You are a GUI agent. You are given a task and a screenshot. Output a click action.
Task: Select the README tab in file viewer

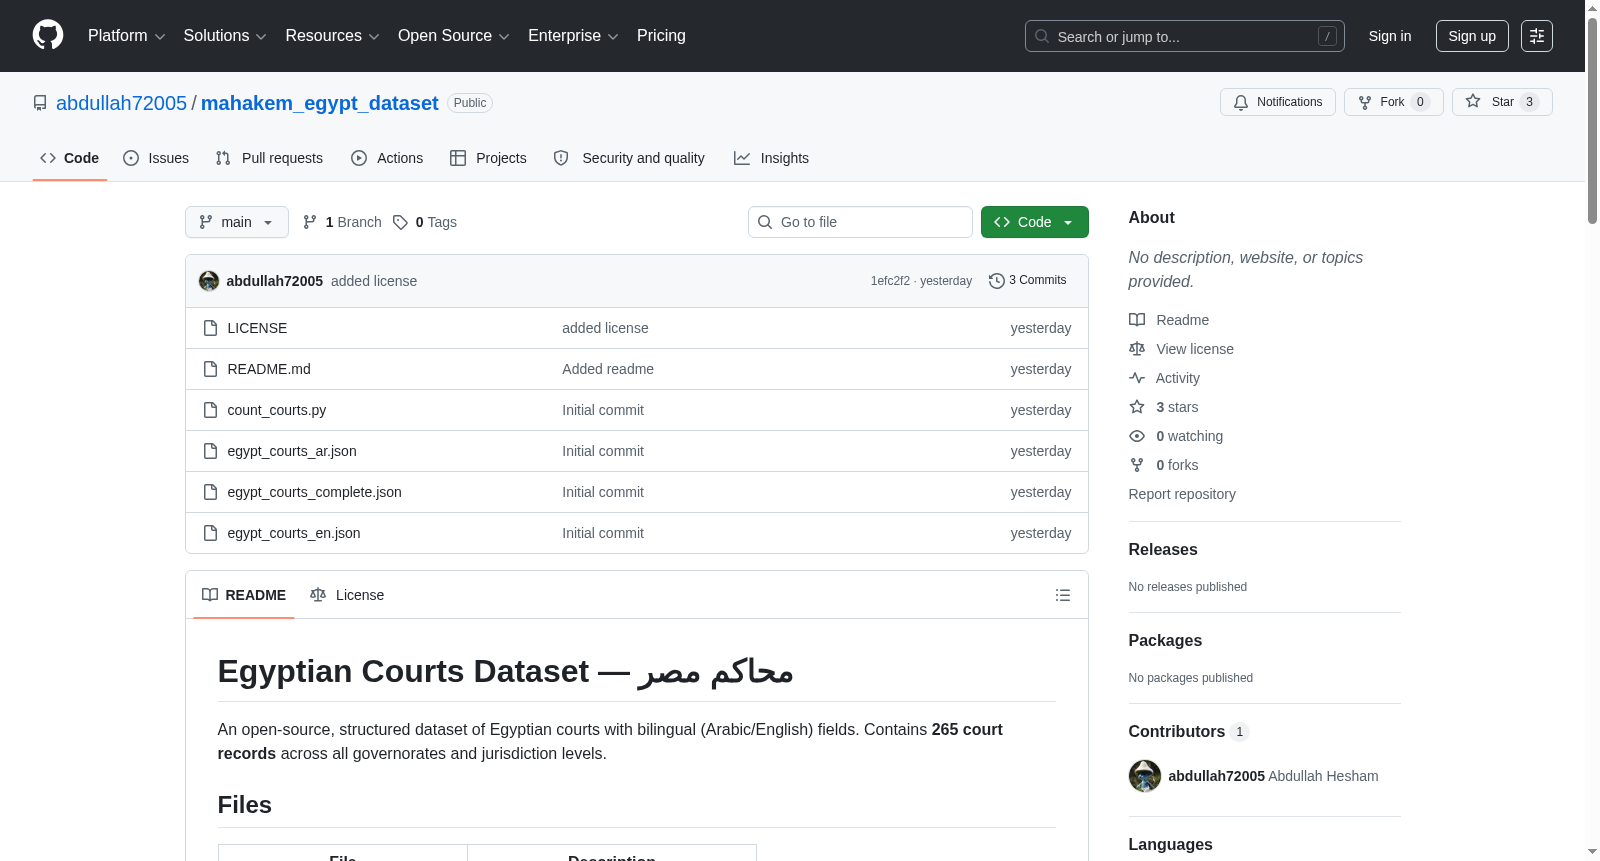point(244,595)
